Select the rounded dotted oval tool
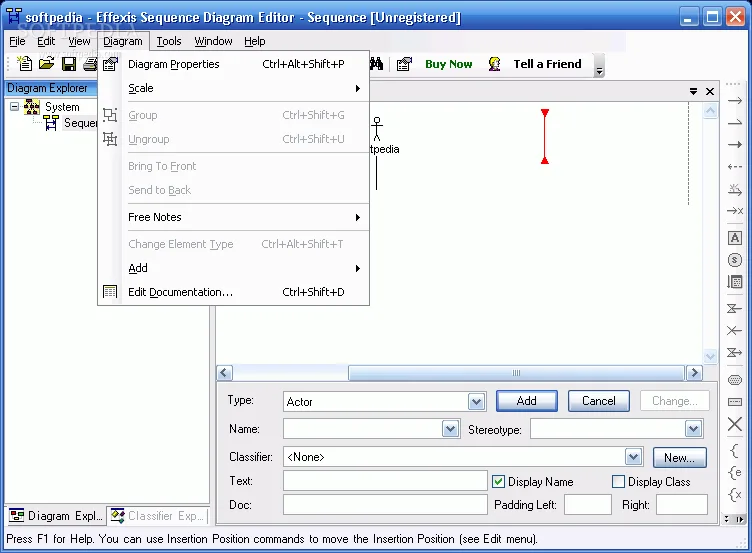The width and height of the screenshot is (752, 553). tap(735, 380)
